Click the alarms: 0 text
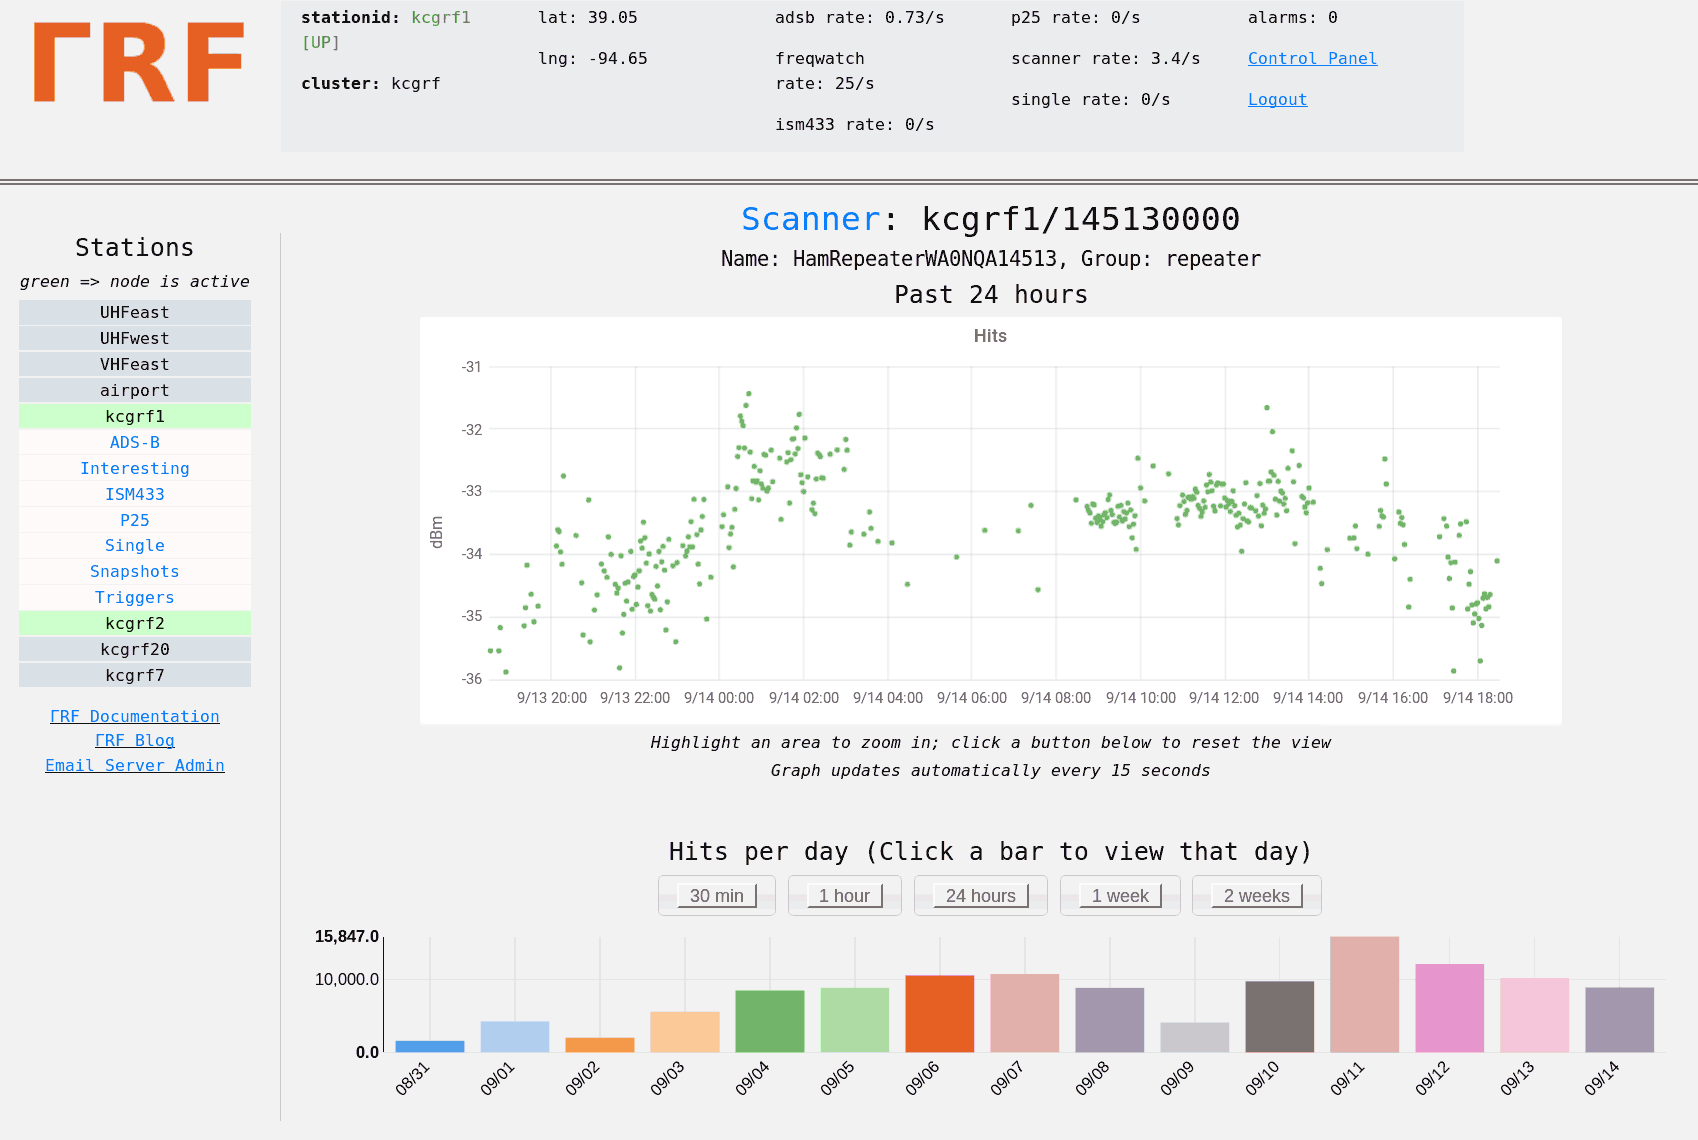This screenshot has width=1698, height=1140. (x=1293, y=17)
